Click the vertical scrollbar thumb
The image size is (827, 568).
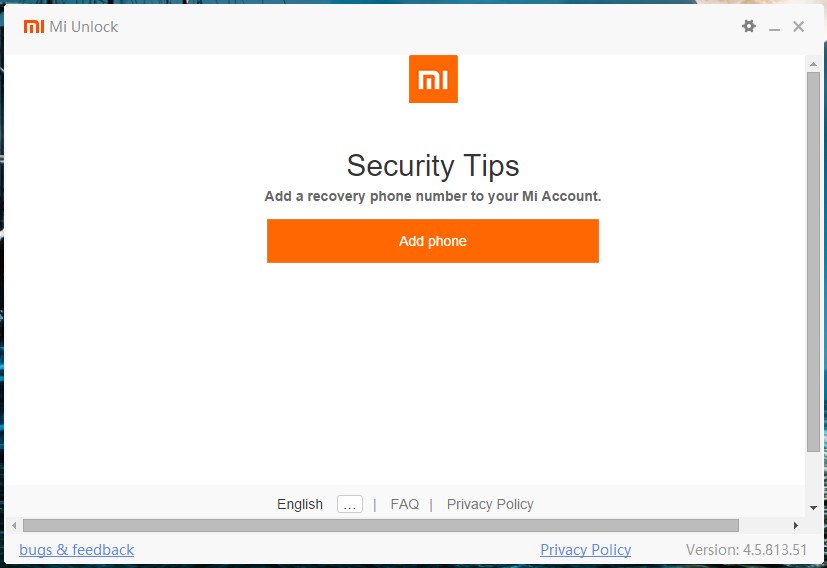[x=813, y=260]
